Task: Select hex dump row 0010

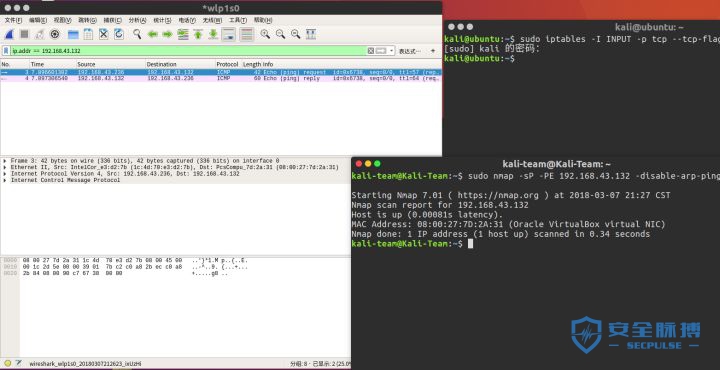Action: 125,267
